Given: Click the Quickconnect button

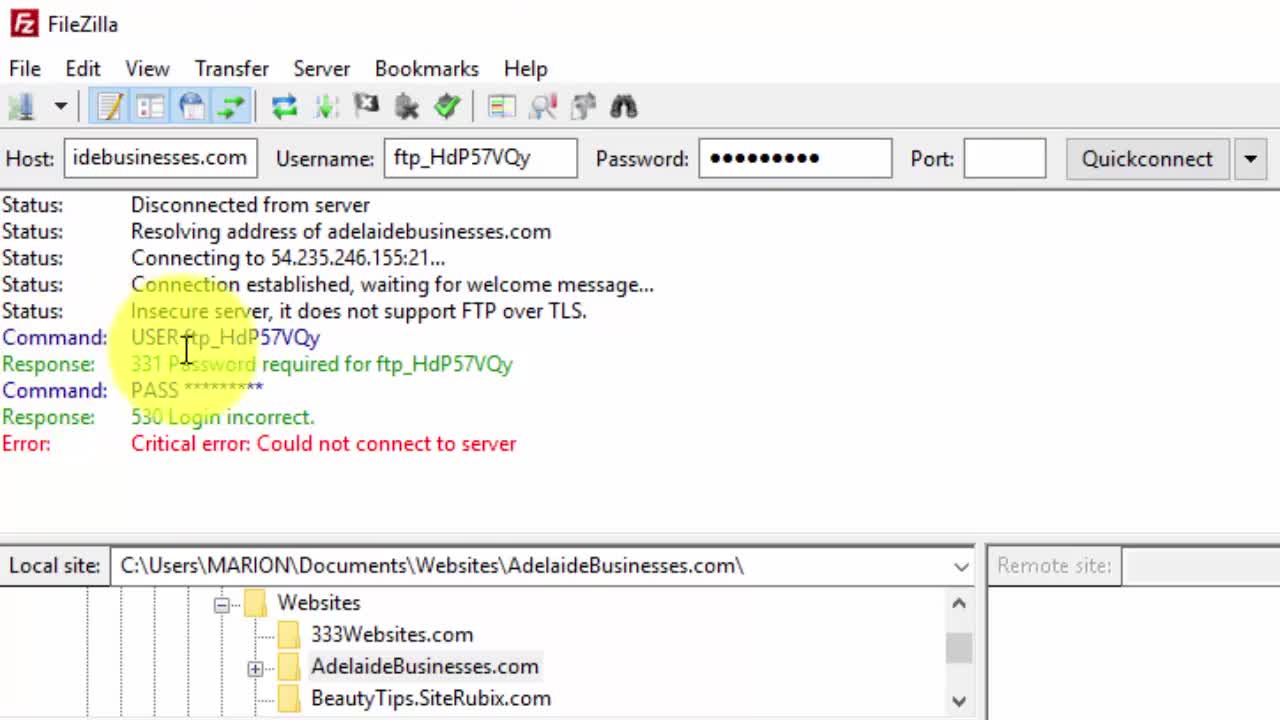Looking at the screenshot, I should (1147, 158).
